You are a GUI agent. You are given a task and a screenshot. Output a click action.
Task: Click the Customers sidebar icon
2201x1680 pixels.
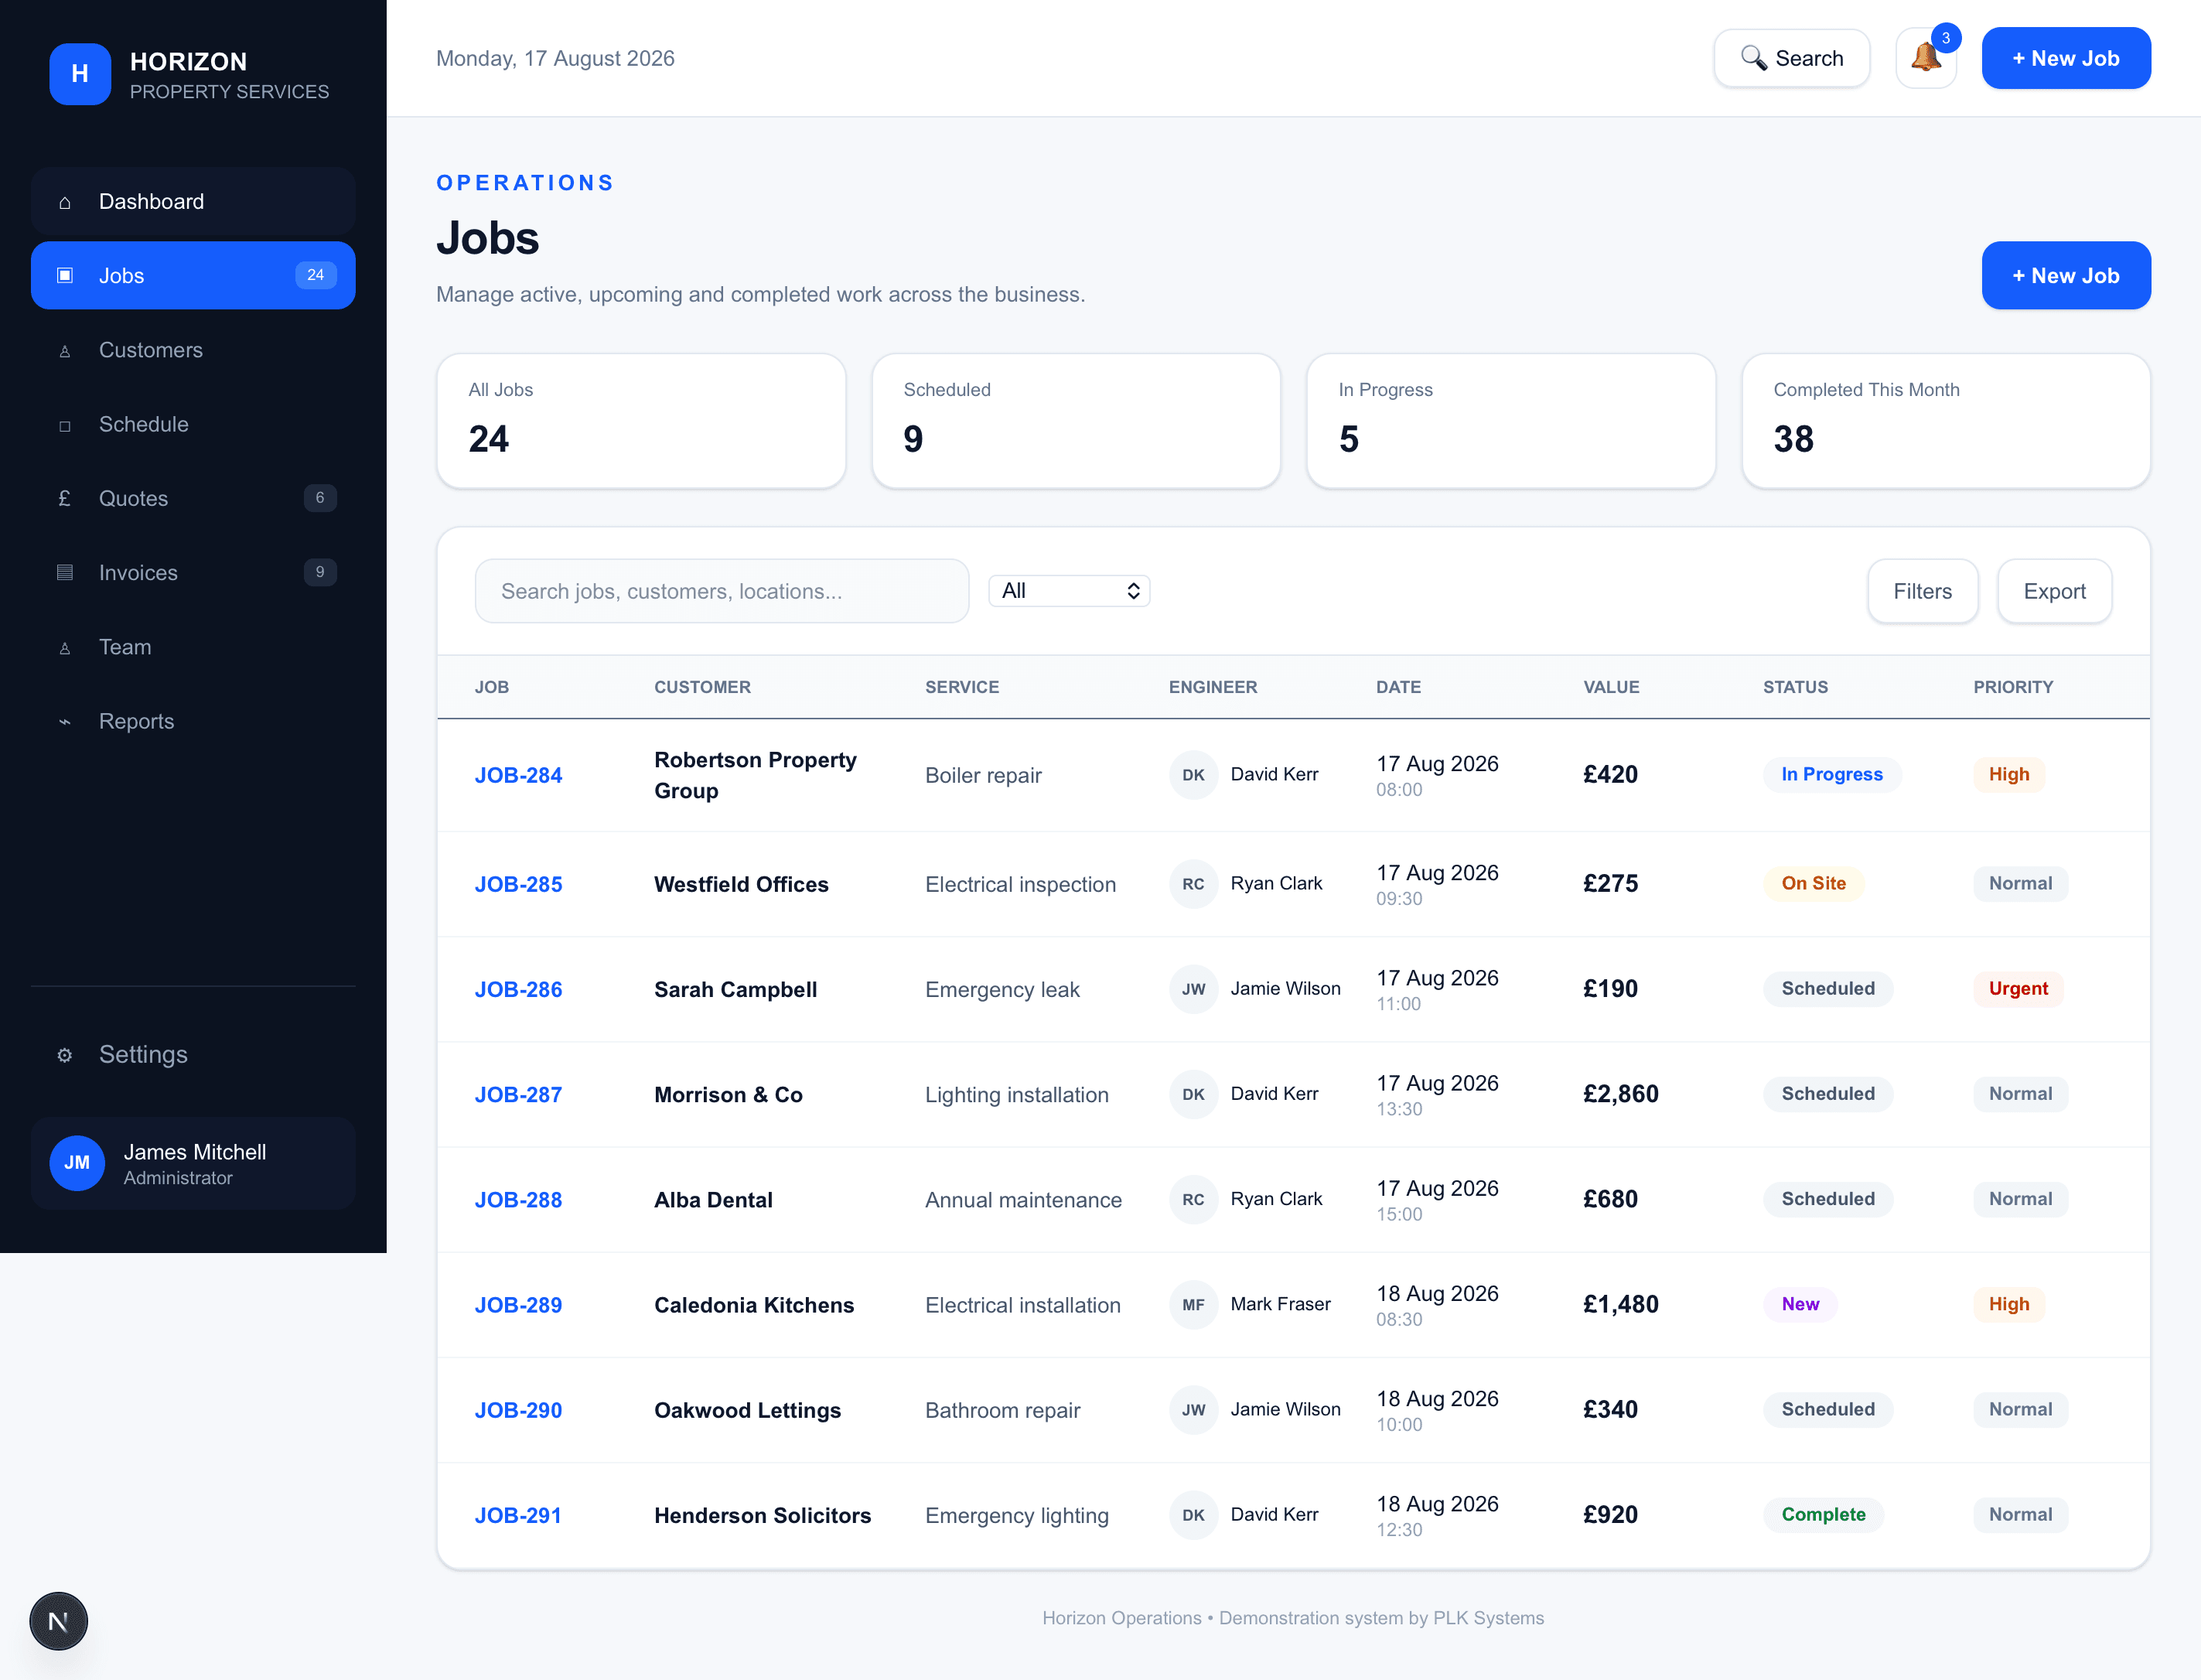tap(65, 351)
